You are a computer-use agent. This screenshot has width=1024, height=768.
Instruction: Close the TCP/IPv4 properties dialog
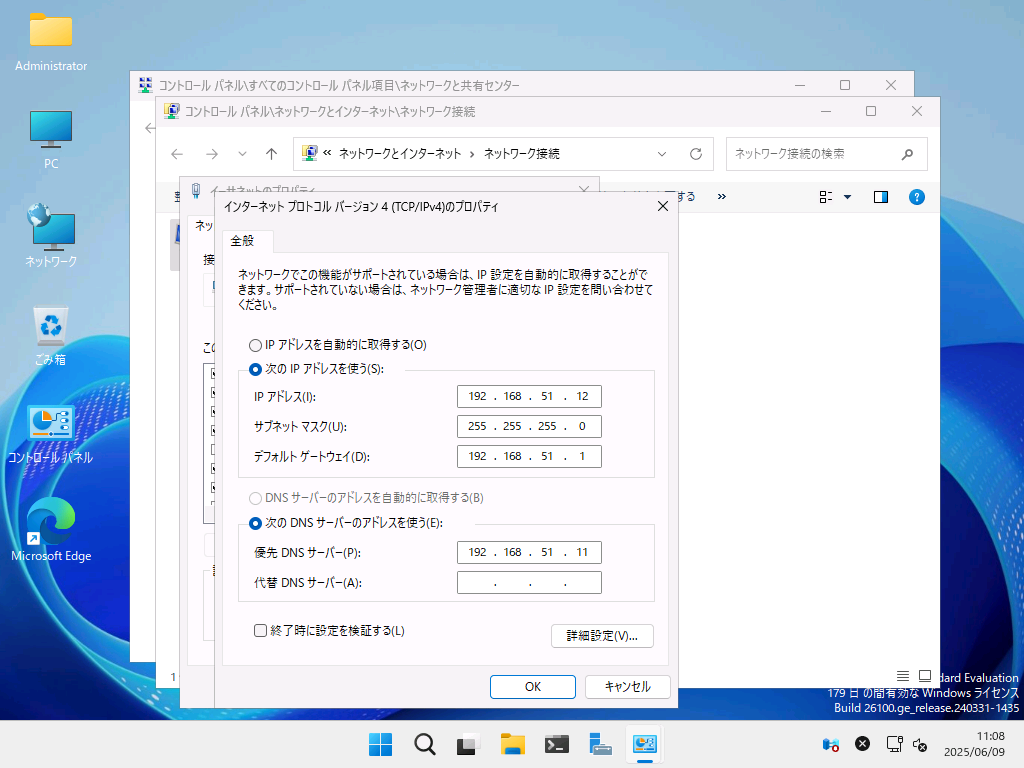point(663,206)
